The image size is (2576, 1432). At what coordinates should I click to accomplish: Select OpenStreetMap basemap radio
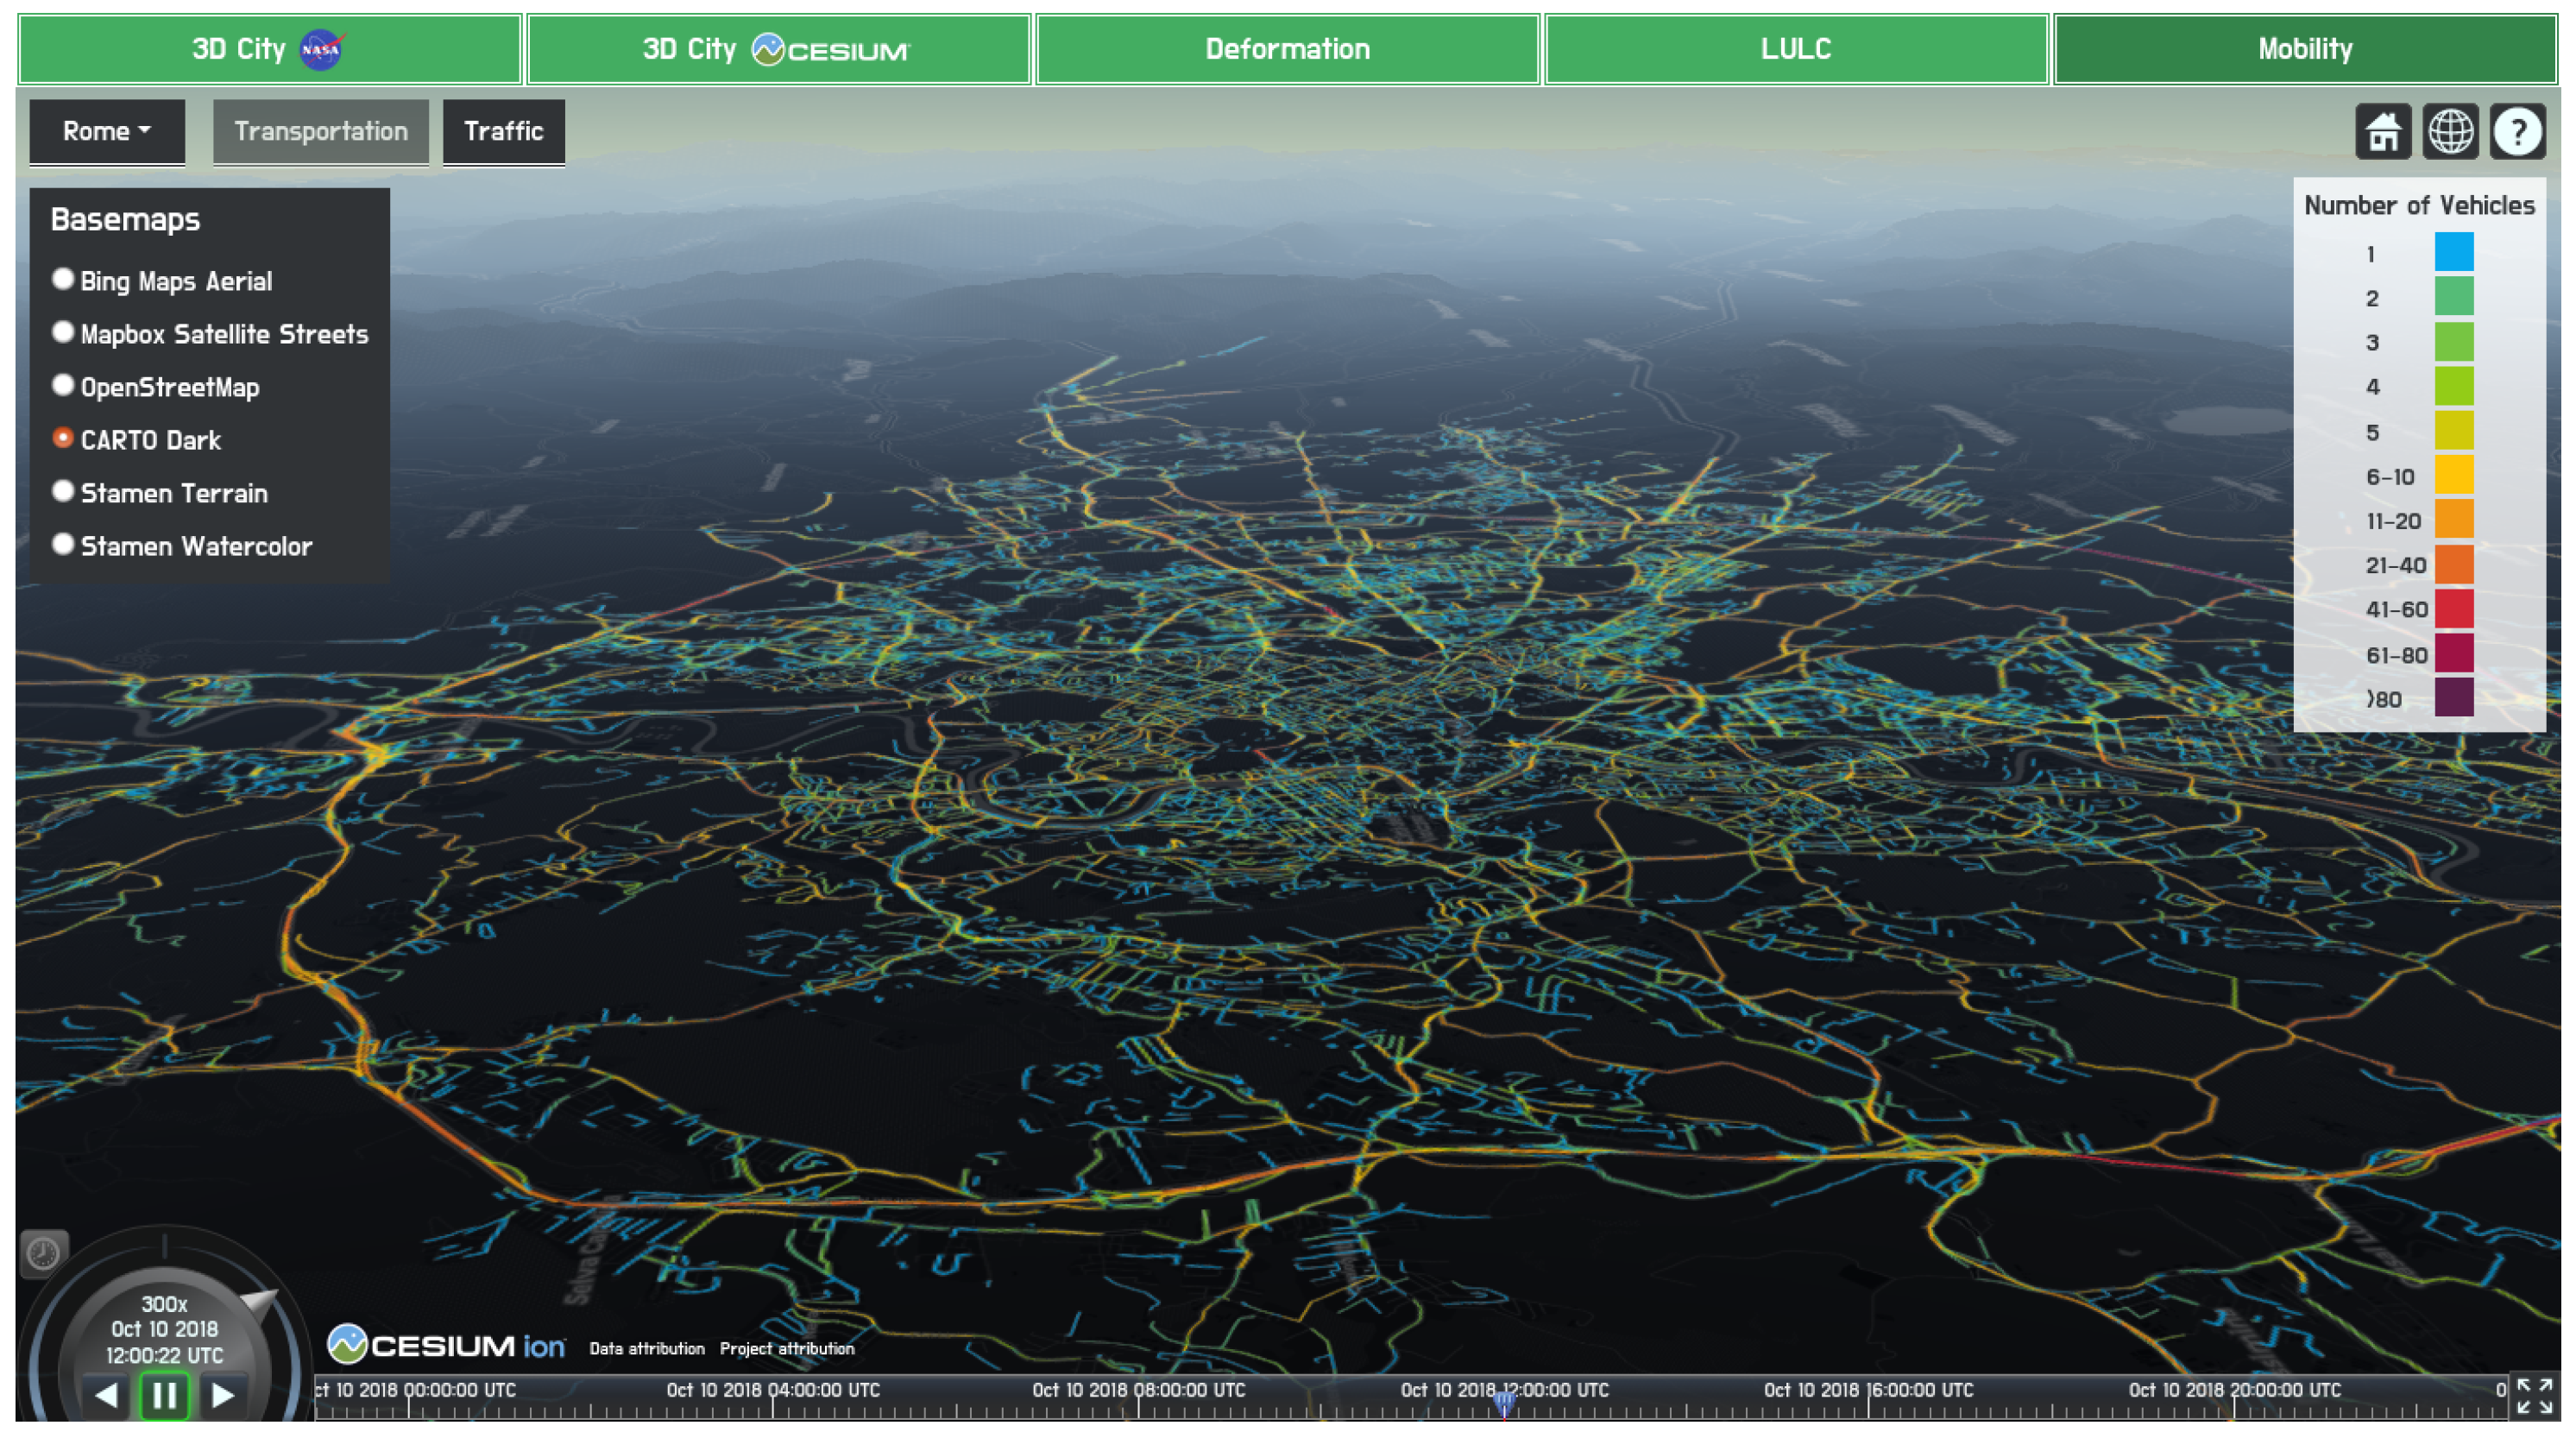pos(63,385)
